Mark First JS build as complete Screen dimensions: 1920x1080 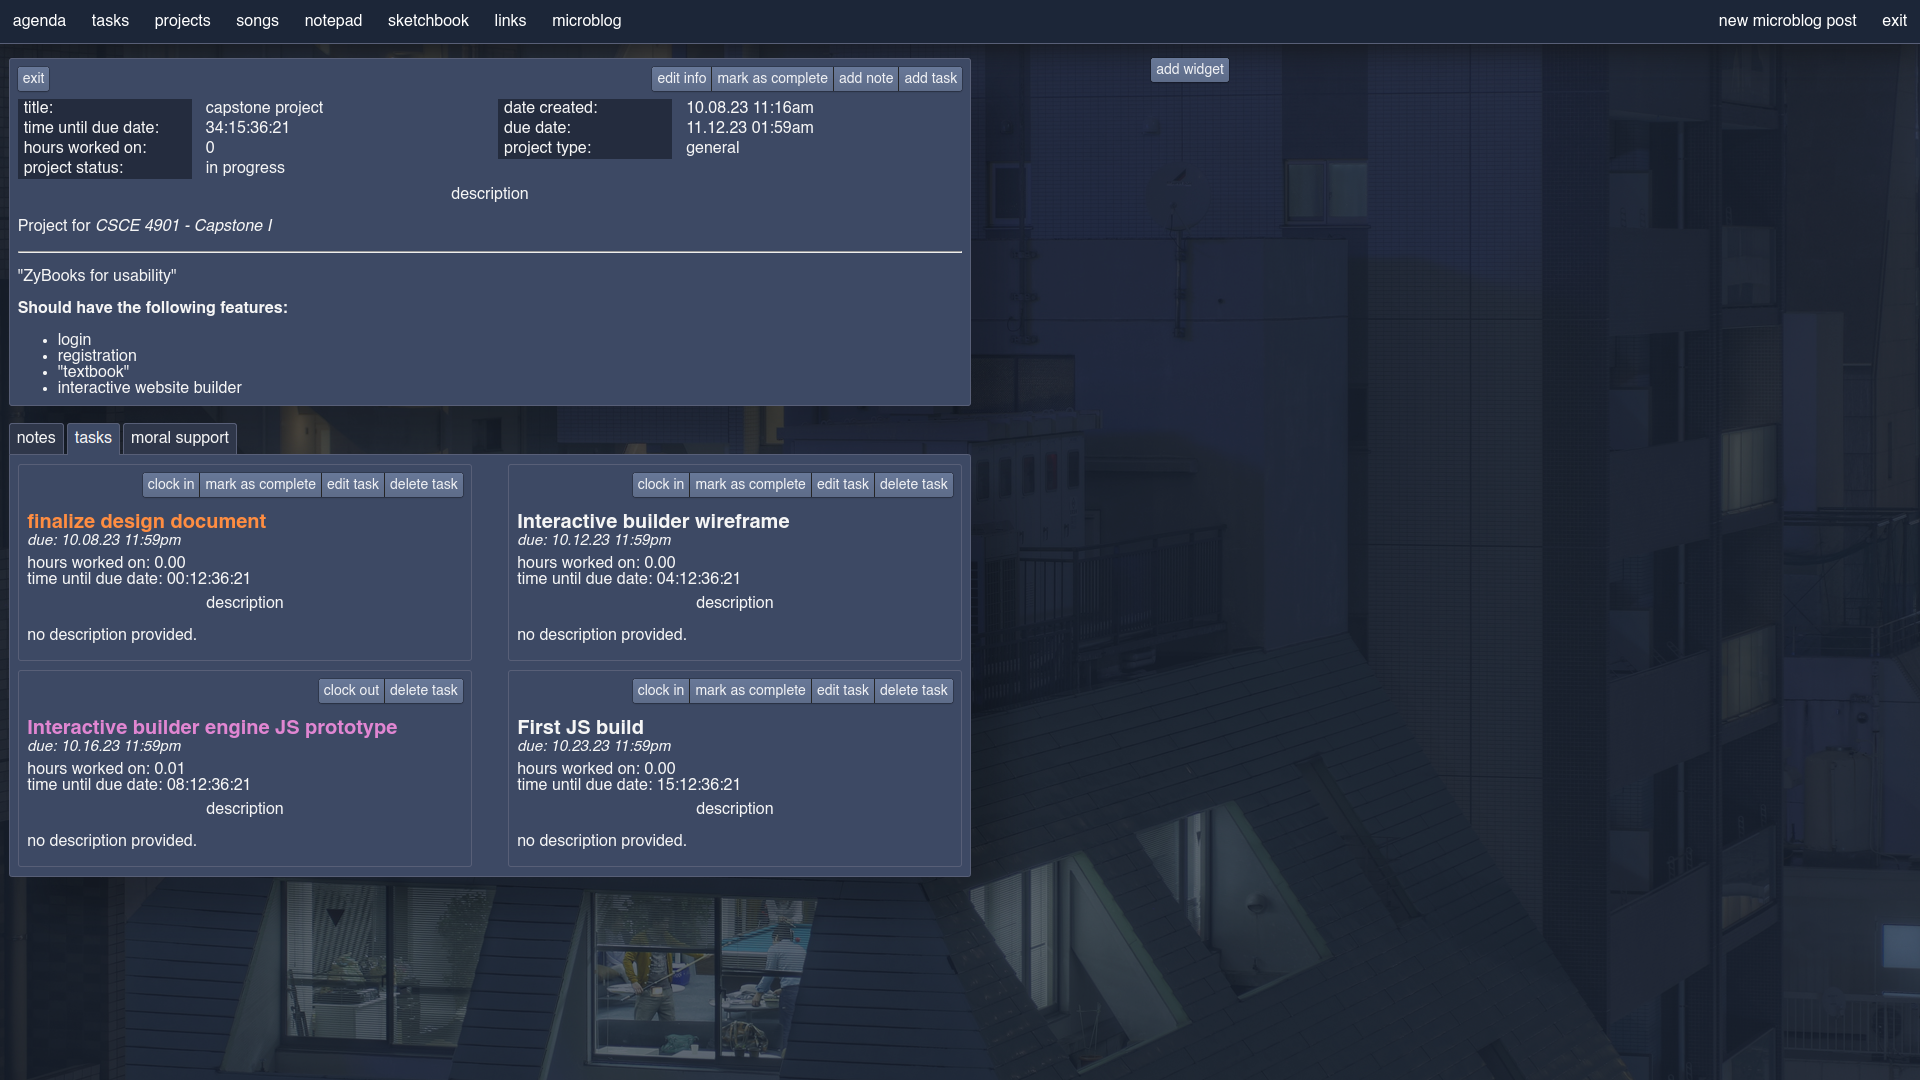[751, 691]
